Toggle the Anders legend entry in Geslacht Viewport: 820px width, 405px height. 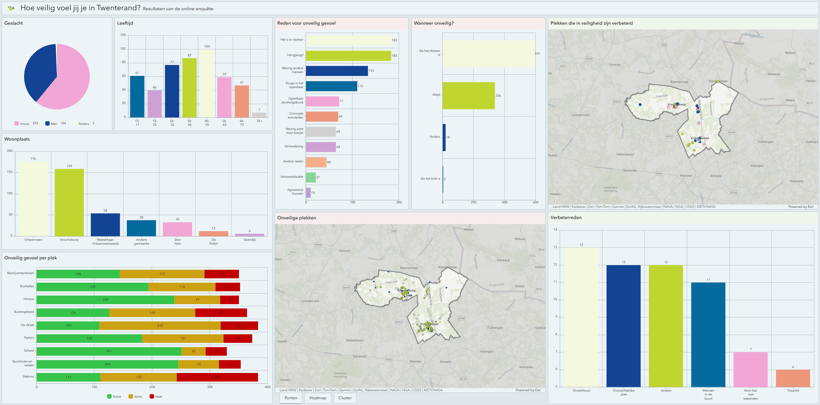[82, 123]
